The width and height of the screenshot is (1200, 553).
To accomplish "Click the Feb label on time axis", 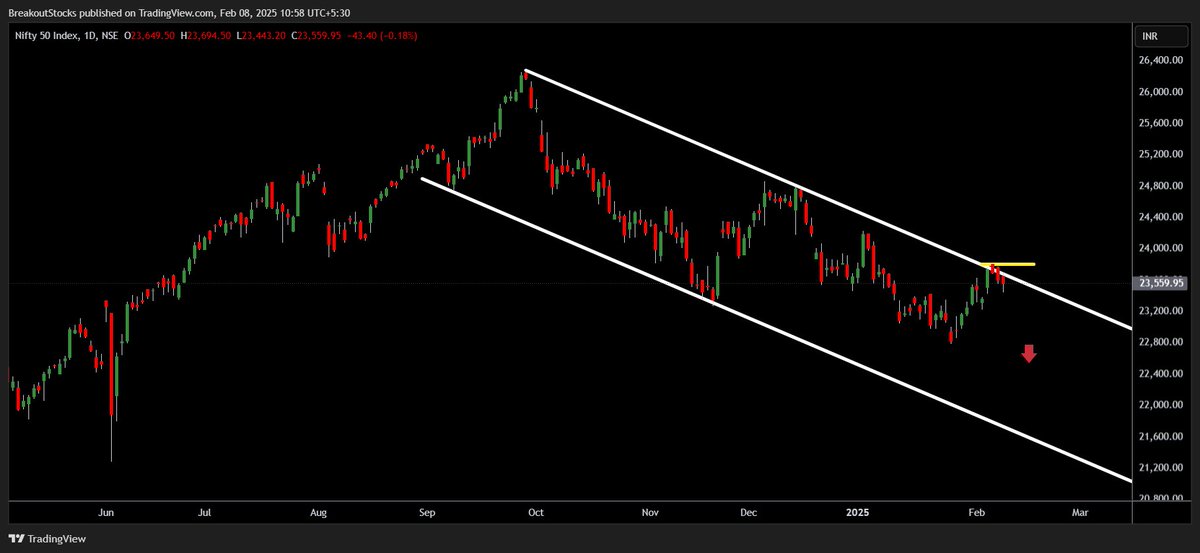I will [978, 513].
